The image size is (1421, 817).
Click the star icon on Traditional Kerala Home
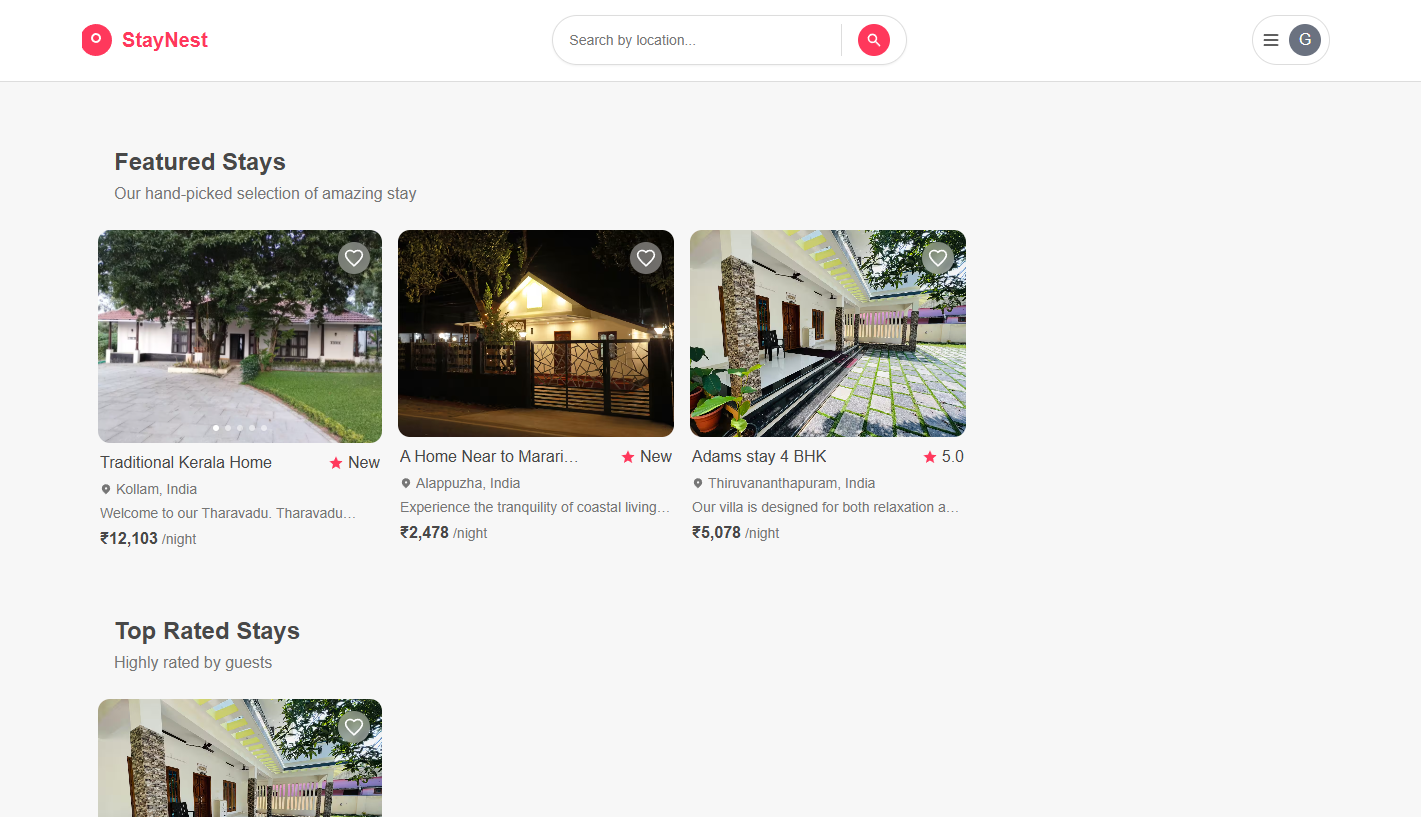(336, 463)
